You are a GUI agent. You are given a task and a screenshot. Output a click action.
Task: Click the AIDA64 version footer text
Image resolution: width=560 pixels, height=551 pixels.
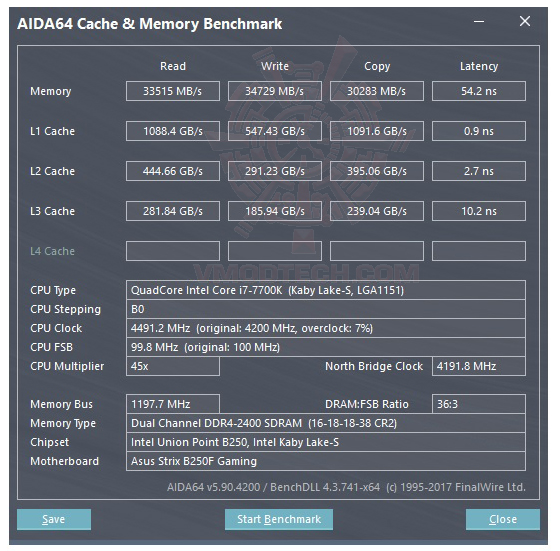(346, 487)
